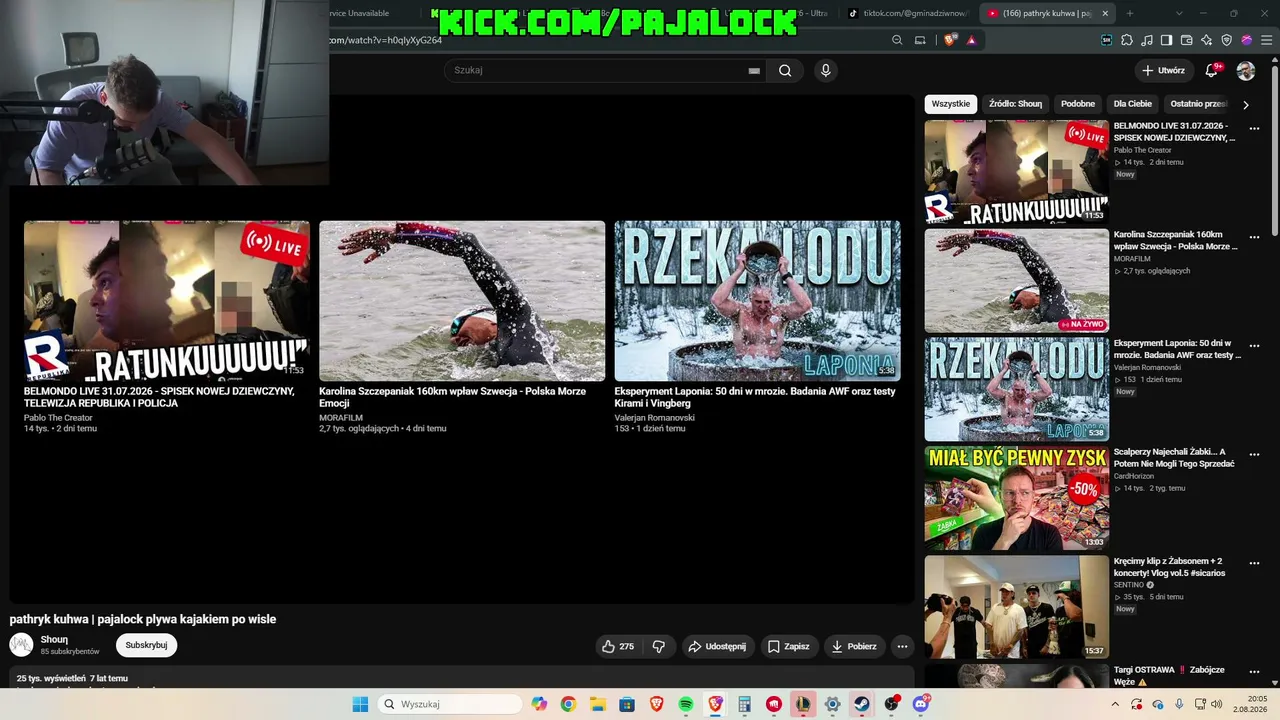Open options for BELMONDO LIVE sidebar video
The height and width of the screenshot is (720, 1280).
tap(1254, 128)
